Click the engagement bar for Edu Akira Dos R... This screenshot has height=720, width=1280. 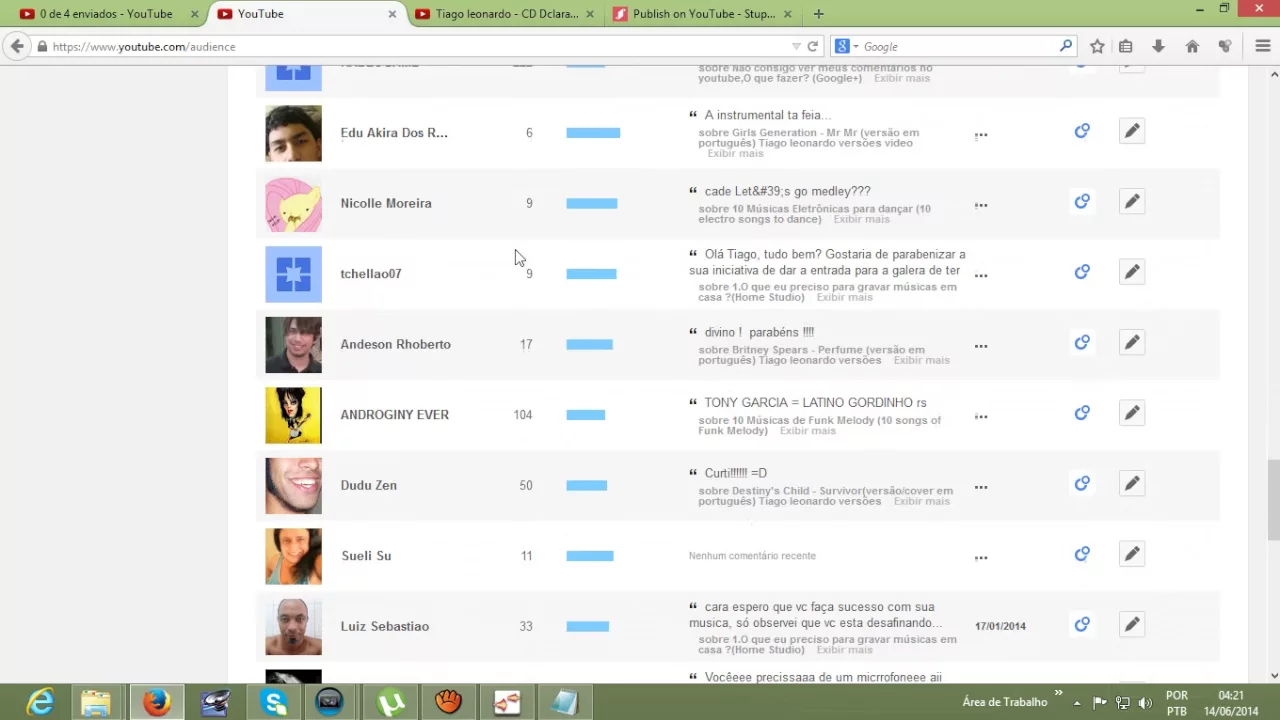click(593, 132)
